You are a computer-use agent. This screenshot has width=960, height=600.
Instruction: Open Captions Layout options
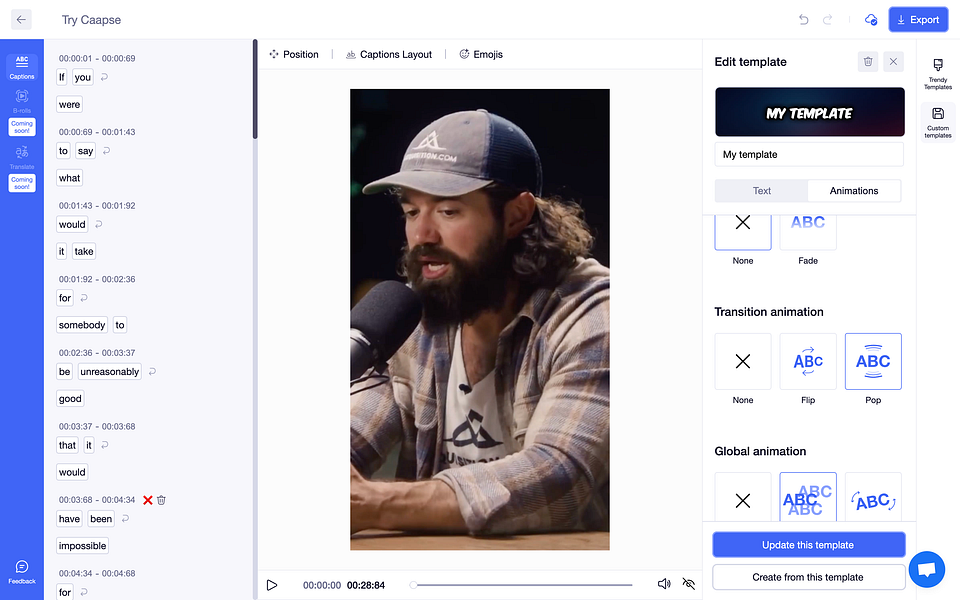(389, 54)
